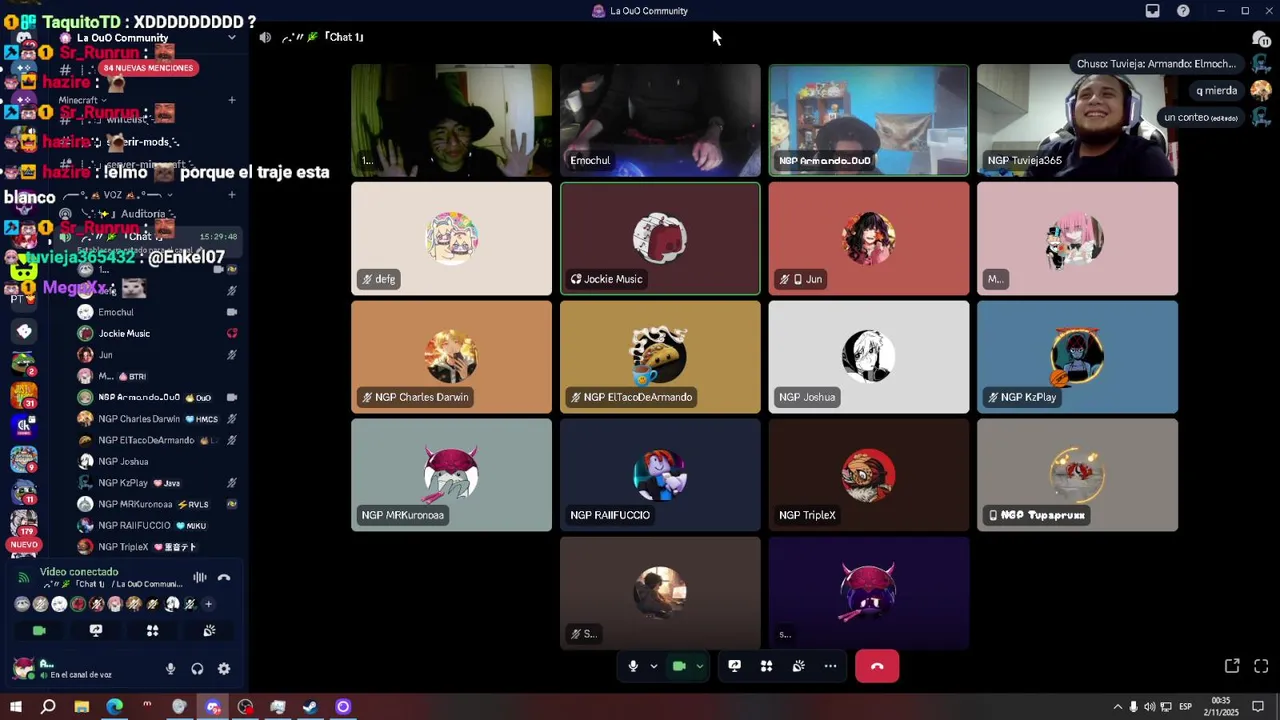This screenshot has height=720, width=1280.
Task: Enter fullscreen call view
Action: pos(1261,666)
